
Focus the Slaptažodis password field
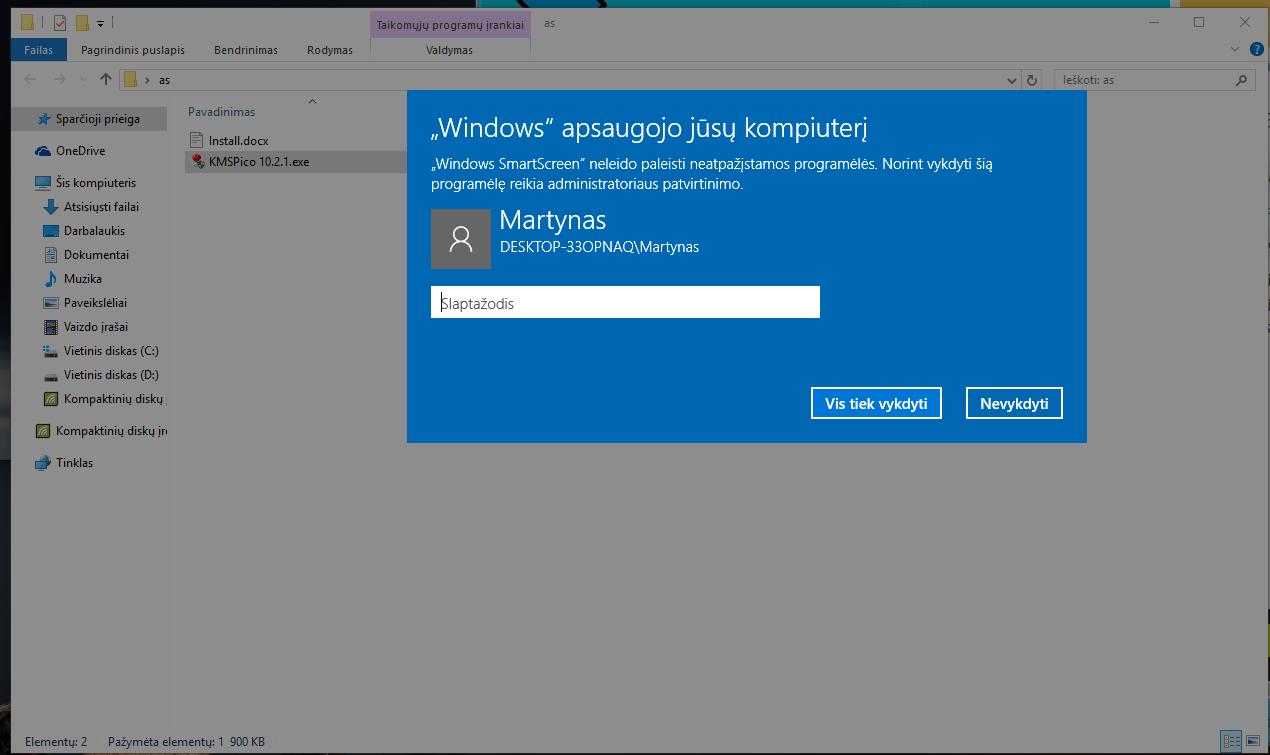point(625,302)
